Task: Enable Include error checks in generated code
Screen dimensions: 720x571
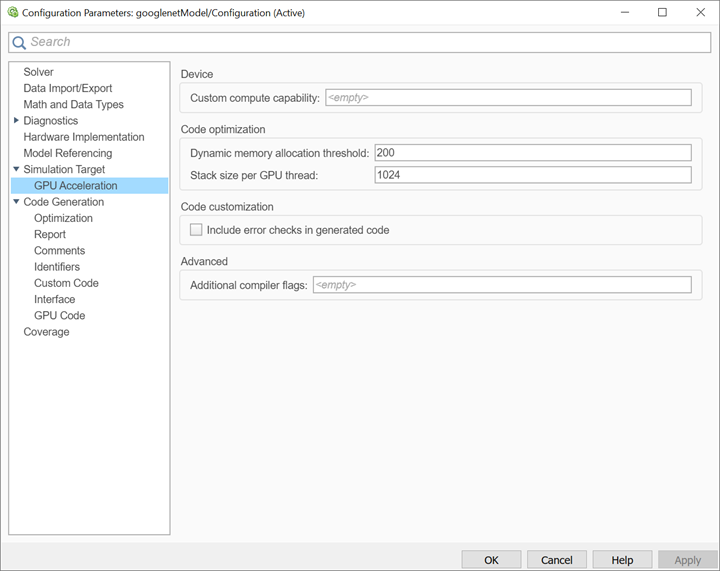Action: coord(196,230)
